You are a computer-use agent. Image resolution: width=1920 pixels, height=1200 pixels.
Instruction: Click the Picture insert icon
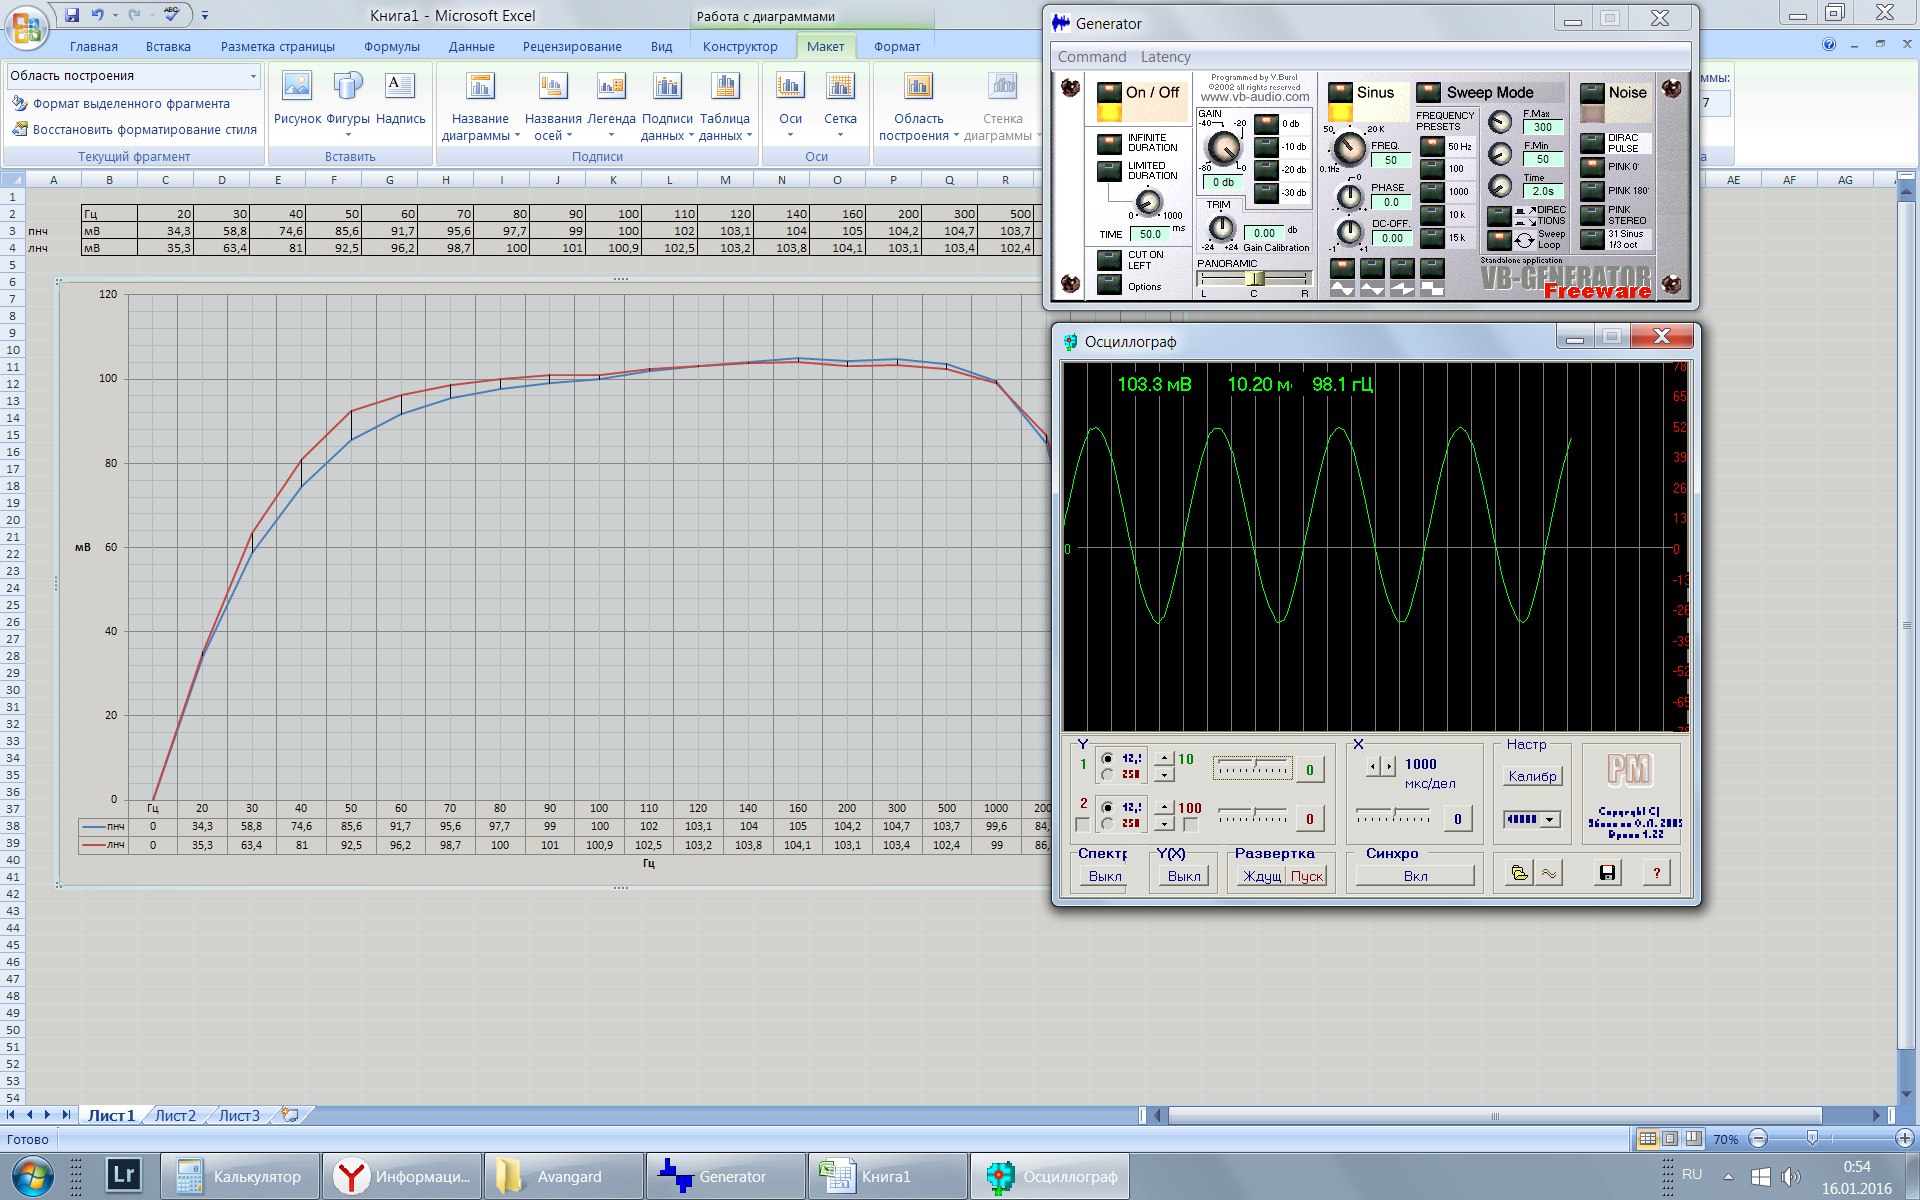click(x=297, y=87)
